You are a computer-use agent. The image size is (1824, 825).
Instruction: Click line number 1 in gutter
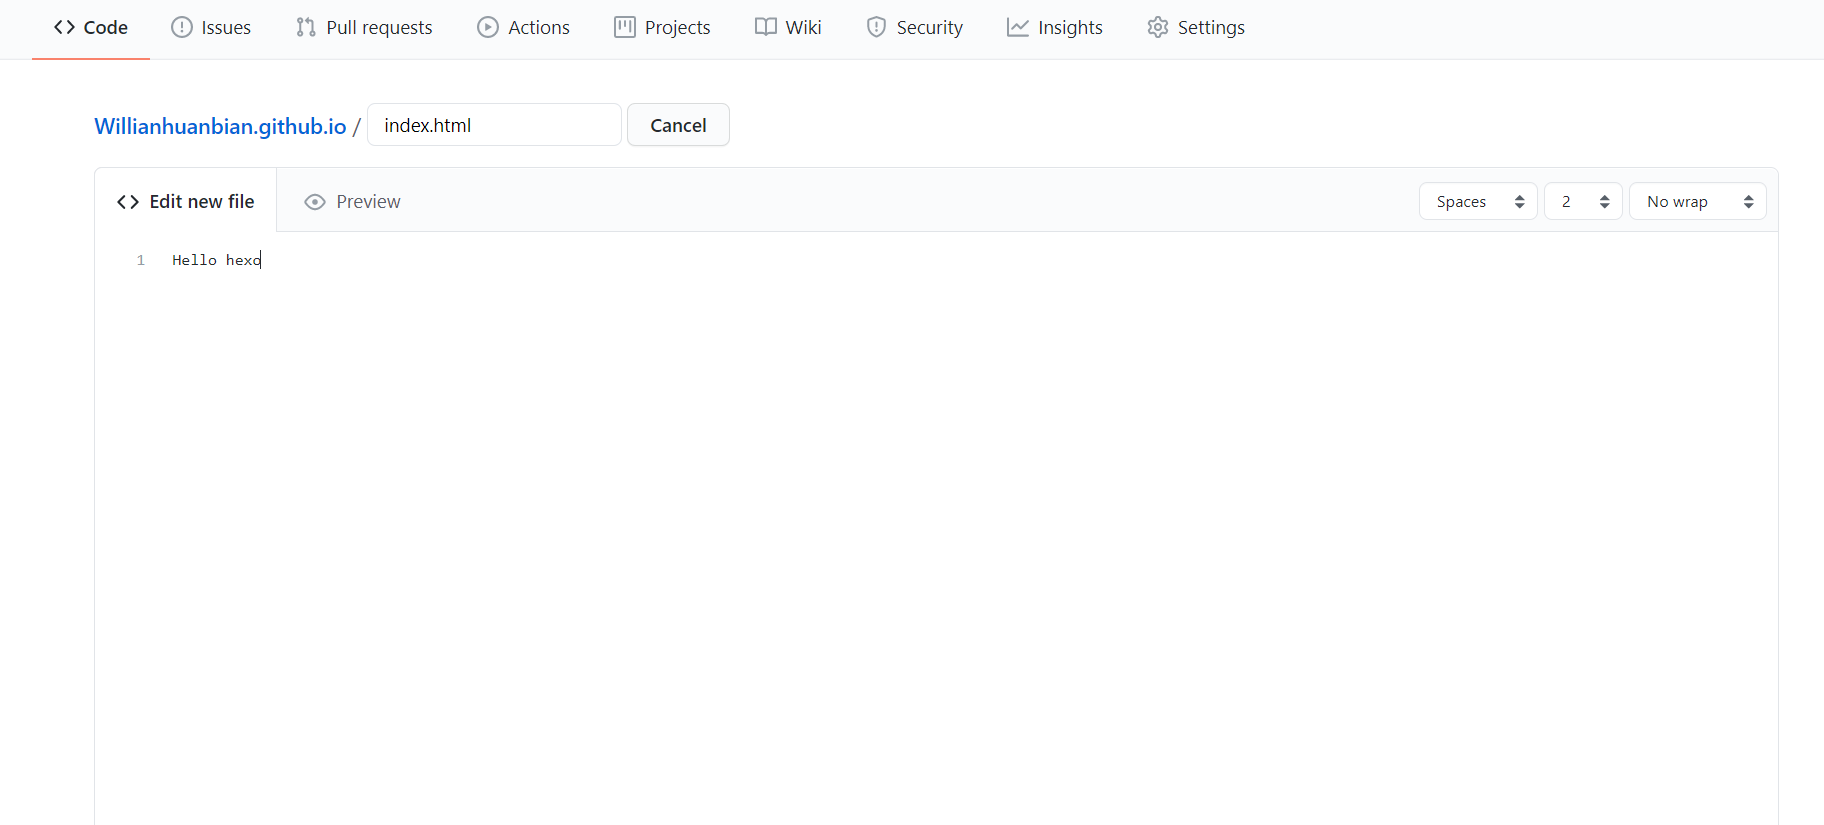click(x=141, y=260)
